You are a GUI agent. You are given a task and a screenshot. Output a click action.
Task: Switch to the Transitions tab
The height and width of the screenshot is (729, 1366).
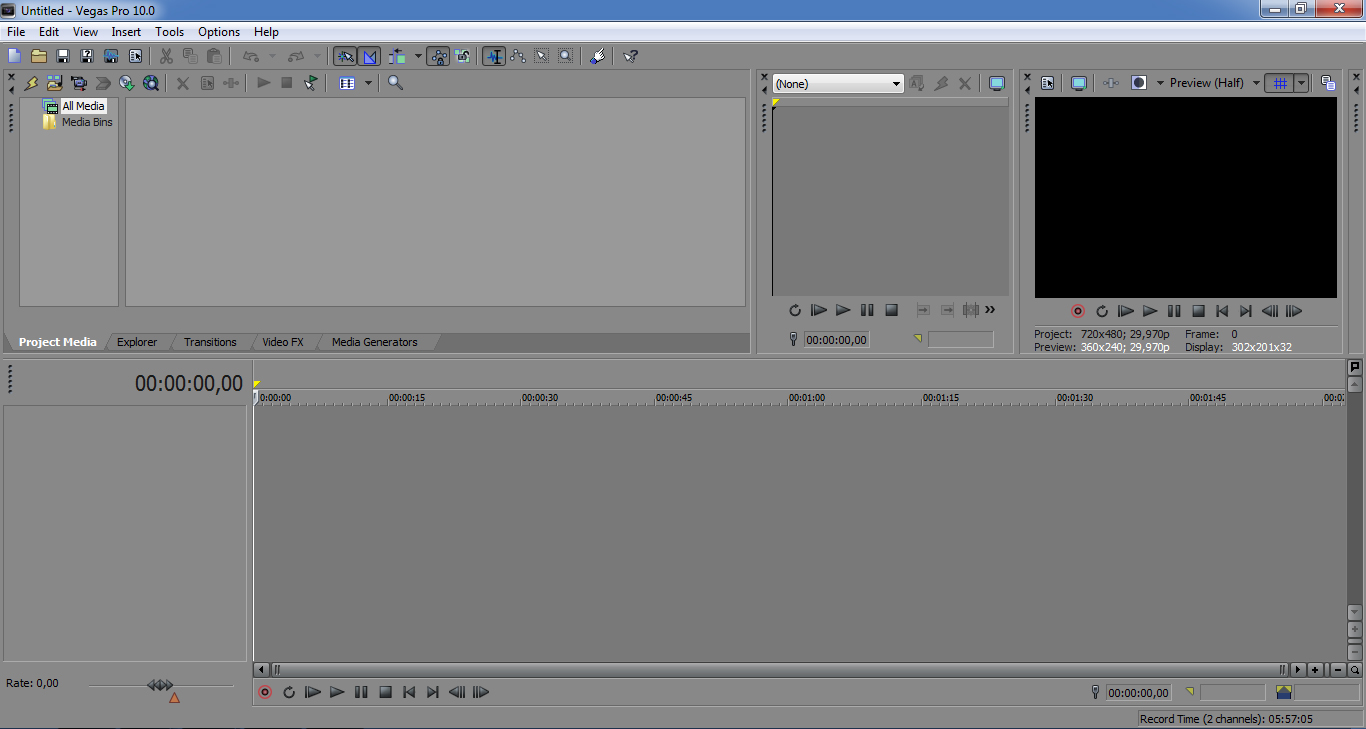pos(210,342)
